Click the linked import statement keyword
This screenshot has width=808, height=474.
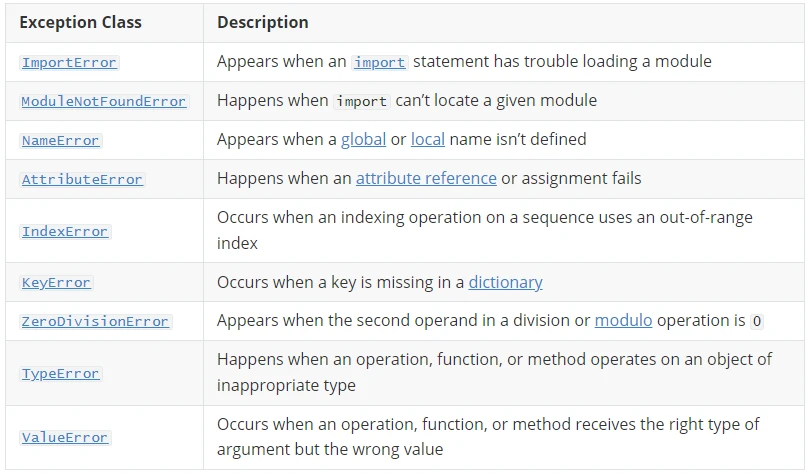pos(379,62)
